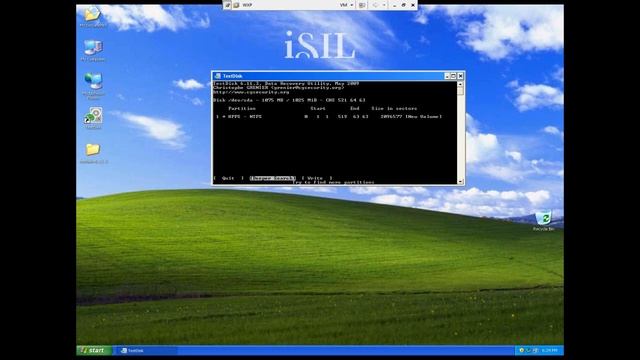Minimize the TestDisk window
This screenshot has height=360, width=640.
click(x=447, y=76)
